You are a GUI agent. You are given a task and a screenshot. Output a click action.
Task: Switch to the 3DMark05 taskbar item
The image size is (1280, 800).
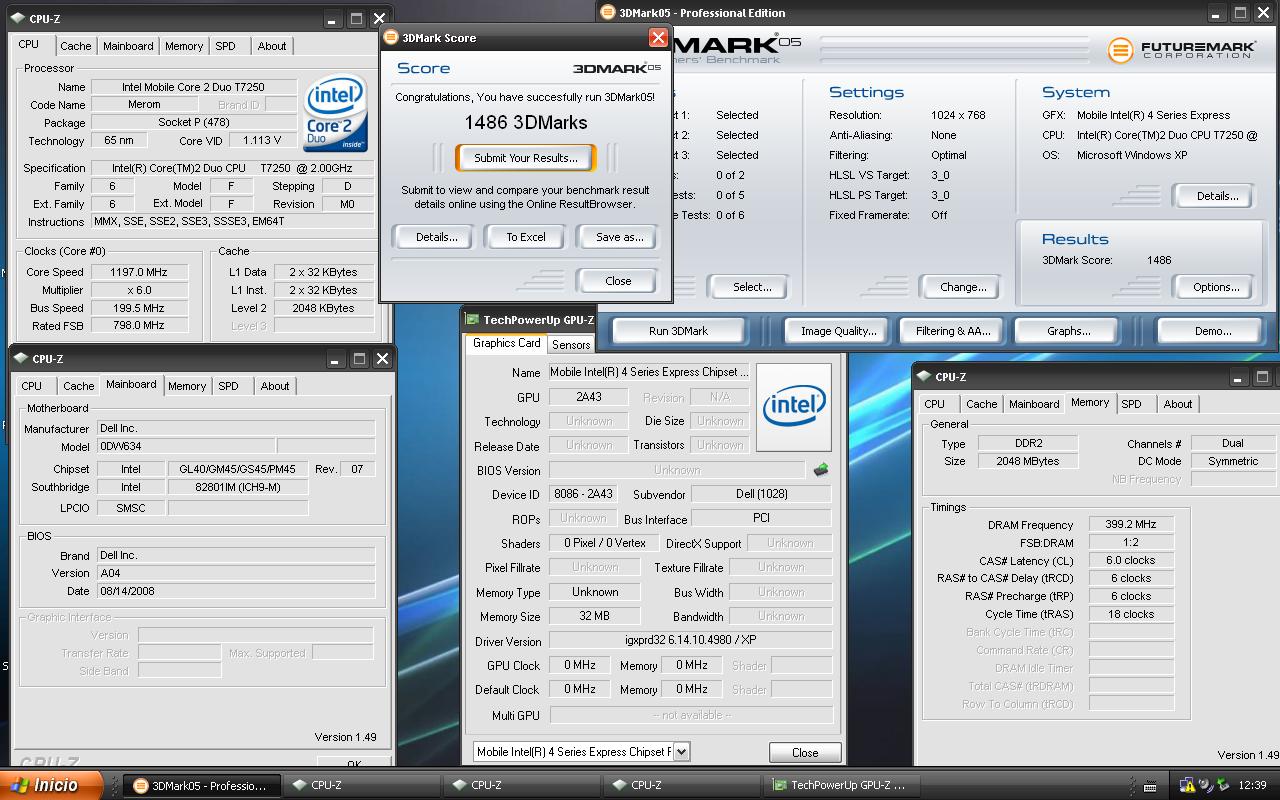tap(200, 785)
